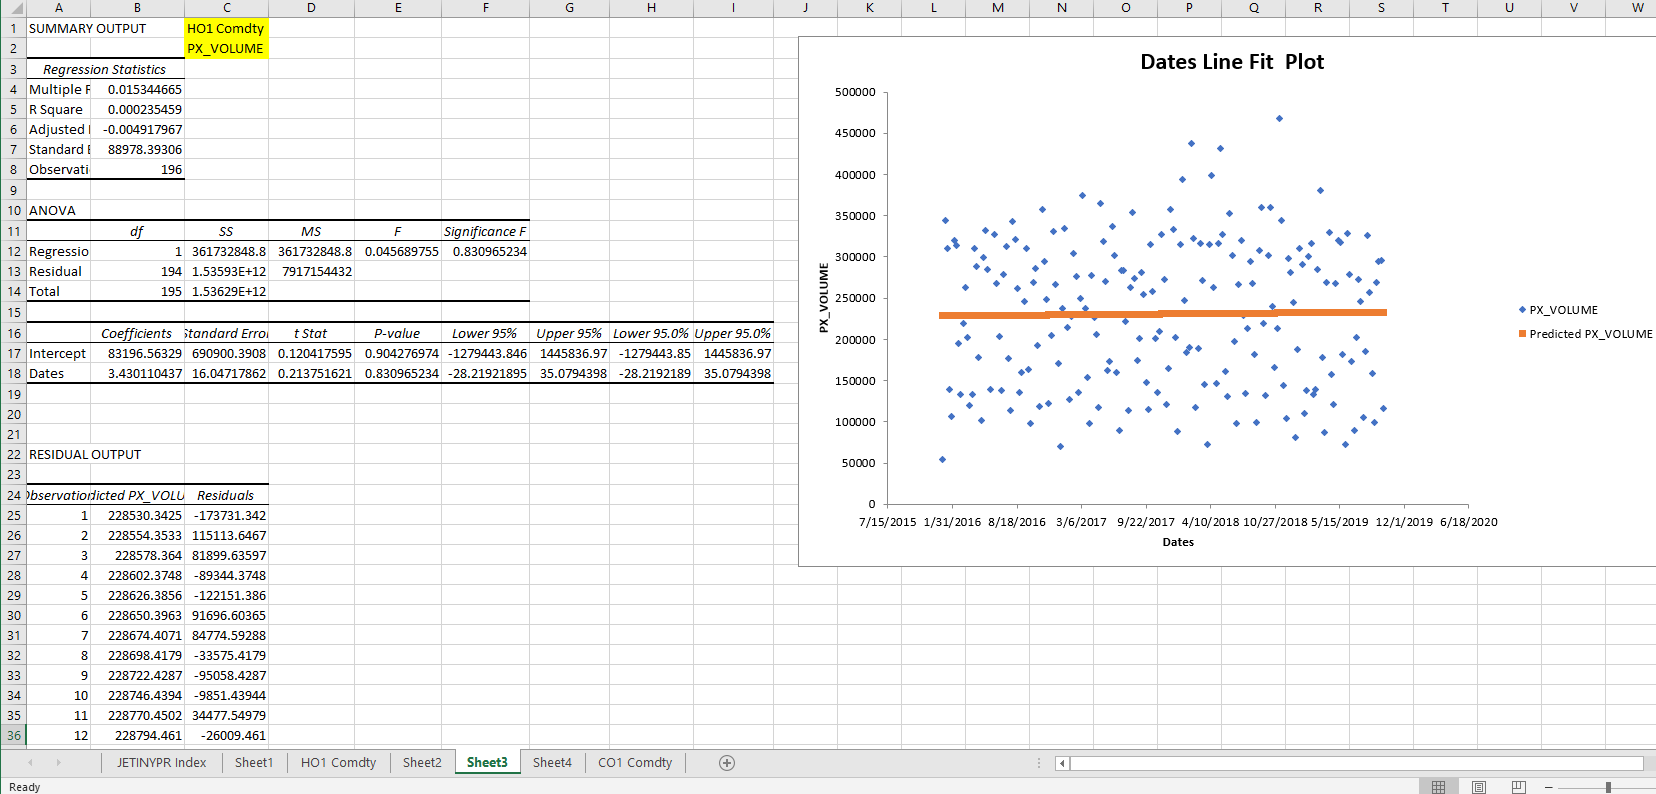
Task: Open the JETINYPR Index sheet tab
Action: pyautogui.click(x=161, y=763)
